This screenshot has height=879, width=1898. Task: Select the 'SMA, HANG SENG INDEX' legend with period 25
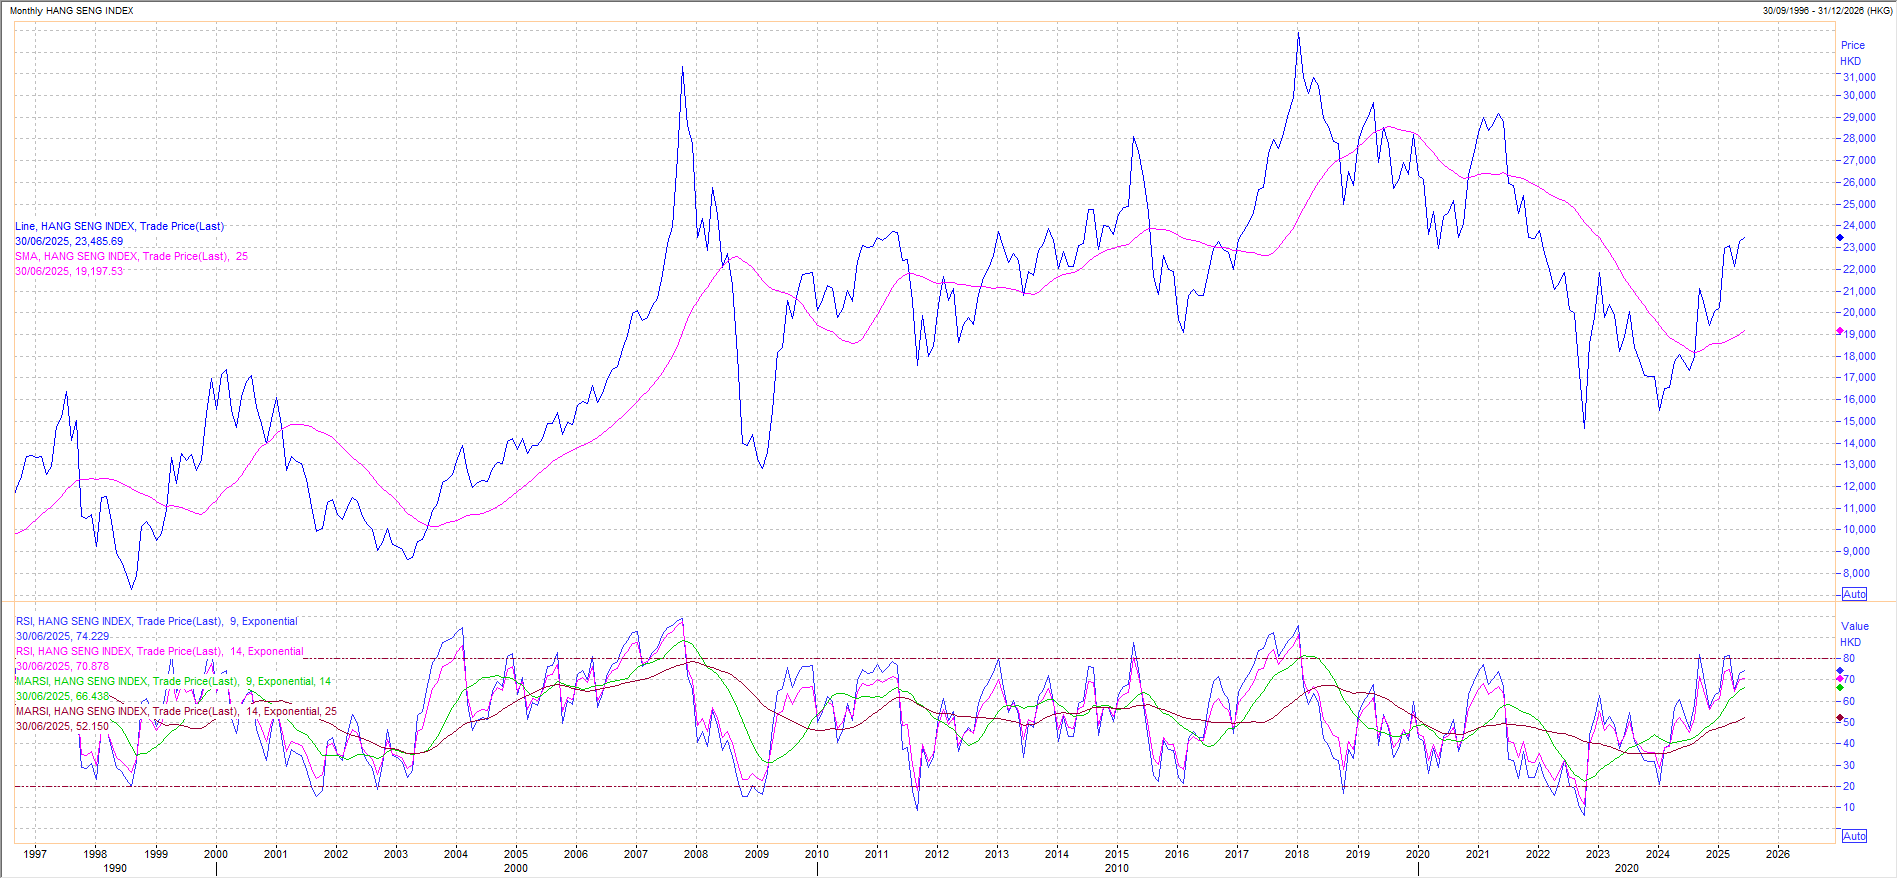coord(131,257)
